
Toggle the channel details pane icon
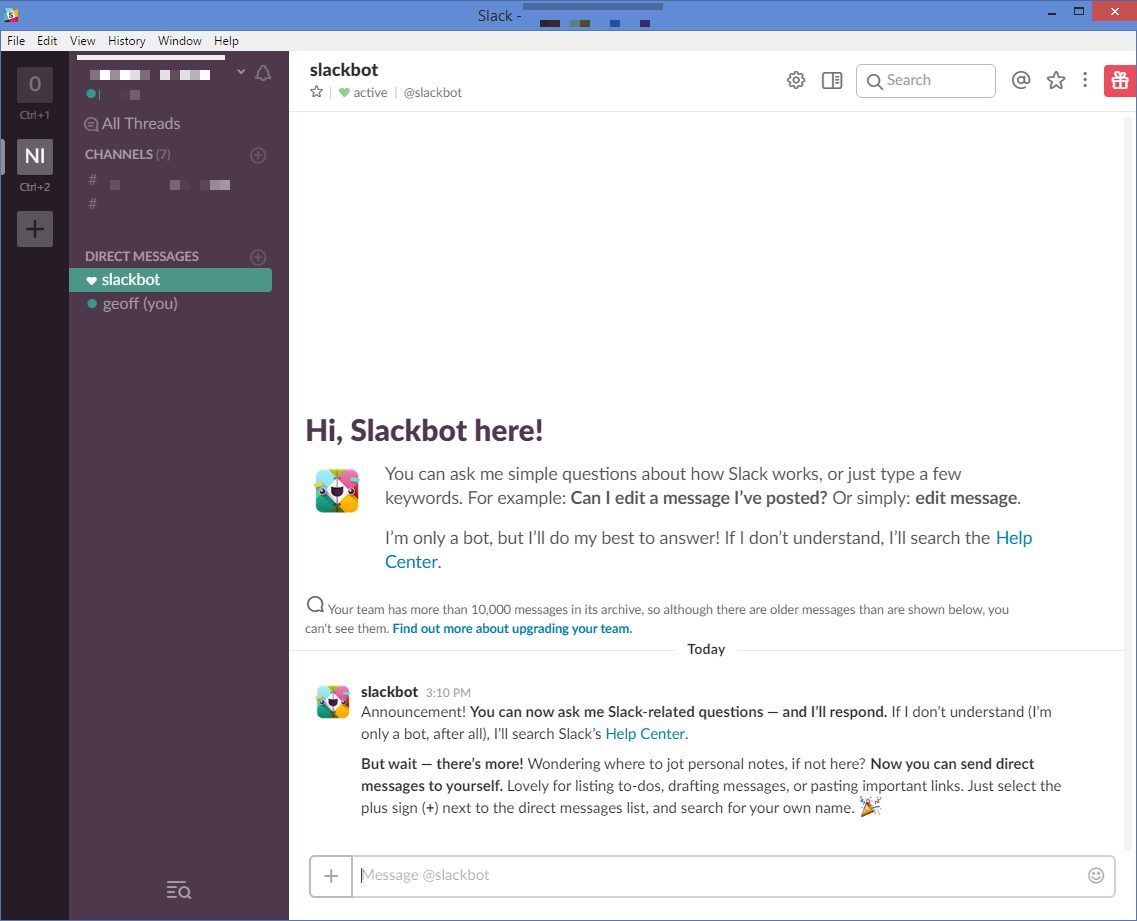[832, 81]
